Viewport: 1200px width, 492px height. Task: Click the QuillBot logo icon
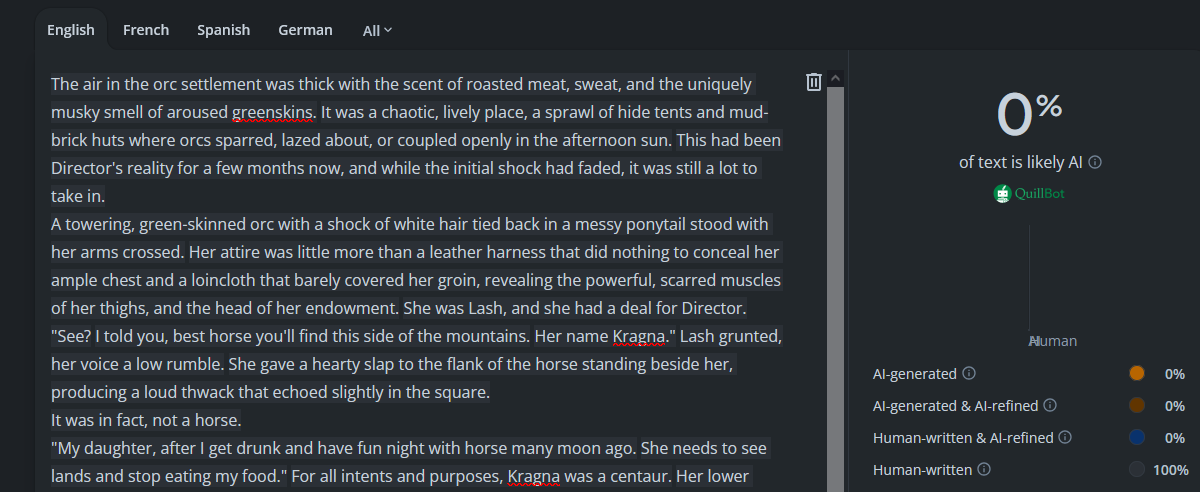pos(1003,194)
